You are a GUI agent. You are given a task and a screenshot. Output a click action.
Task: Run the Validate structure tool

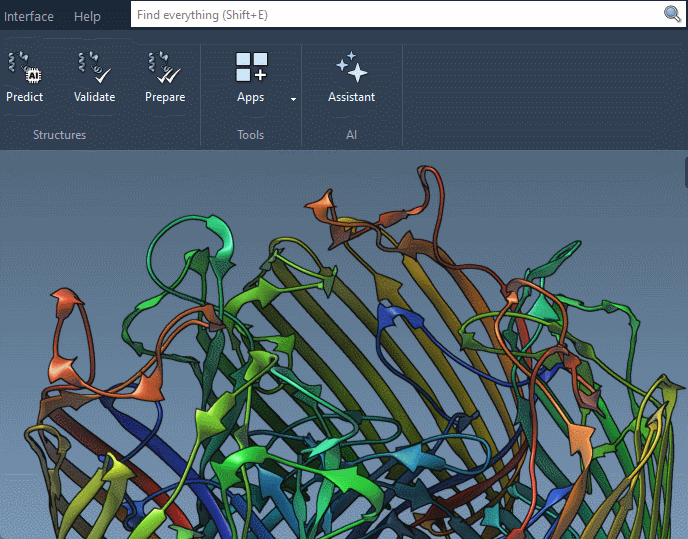coord(94,69)
